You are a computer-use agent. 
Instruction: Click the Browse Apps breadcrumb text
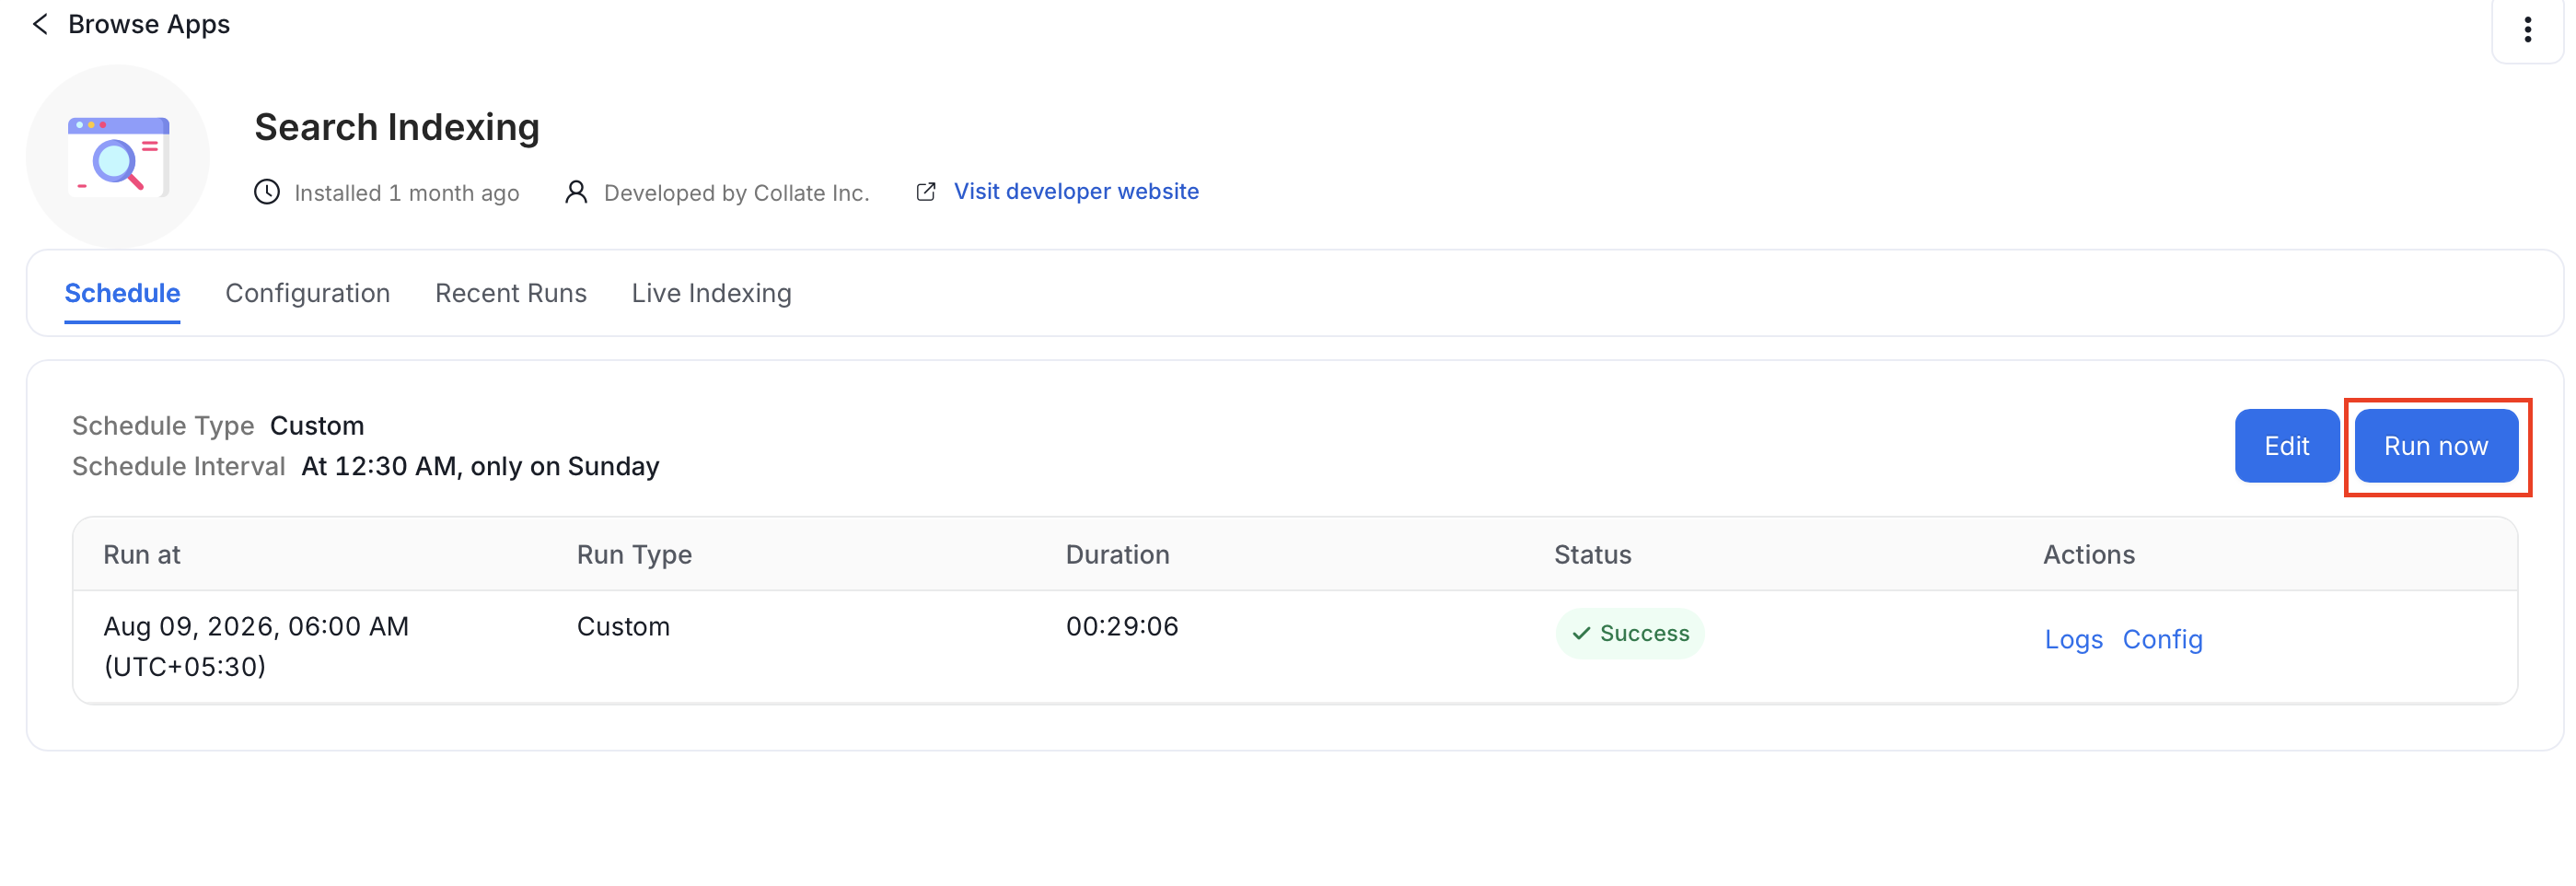149,24
